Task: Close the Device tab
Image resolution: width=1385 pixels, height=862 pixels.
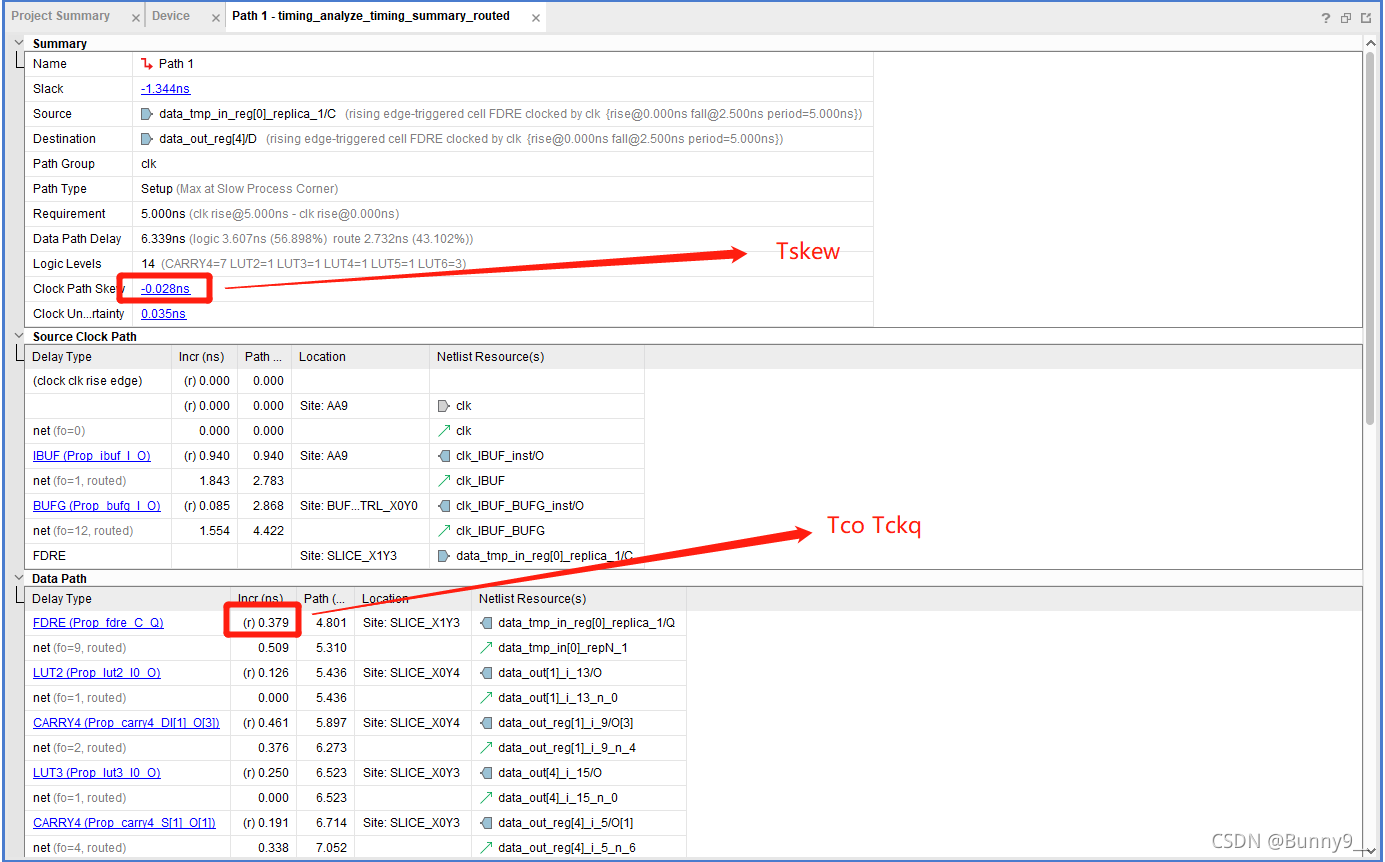Action: [x=216, y=18]
